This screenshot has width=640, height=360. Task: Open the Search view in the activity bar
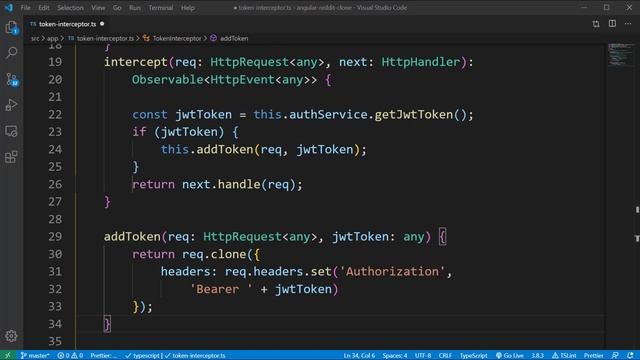tap(11, 52)
